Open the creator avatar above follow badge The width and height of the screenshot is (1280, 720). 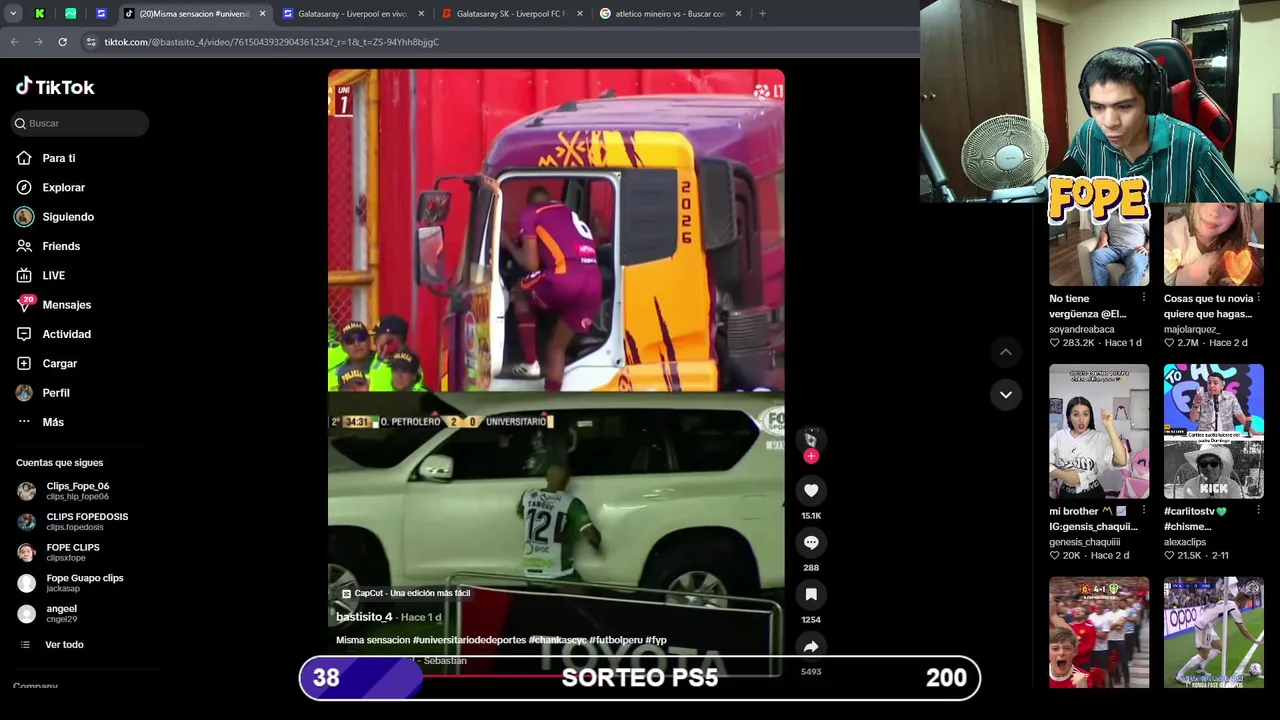click(x=811, y=438)
